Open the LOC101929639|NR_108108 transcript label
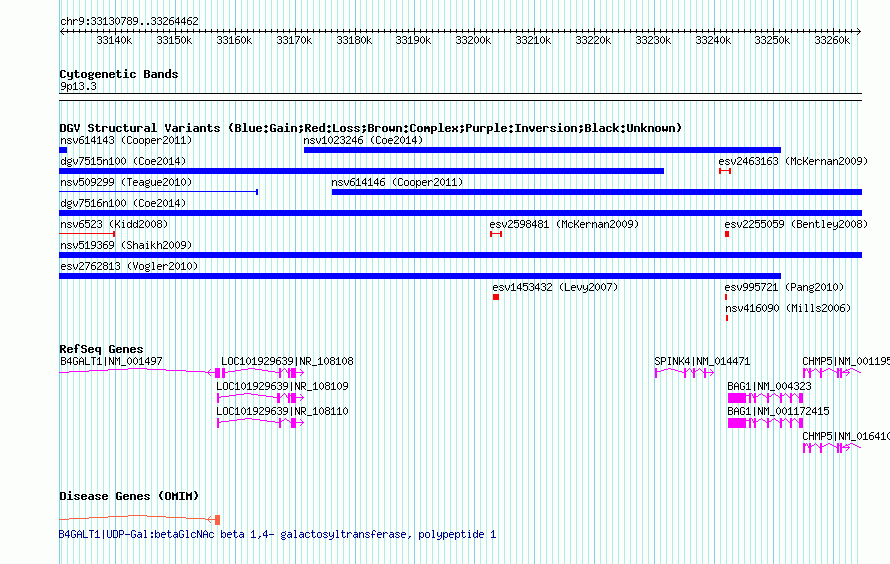Viewport: 890px width, 564px height. 287,361
